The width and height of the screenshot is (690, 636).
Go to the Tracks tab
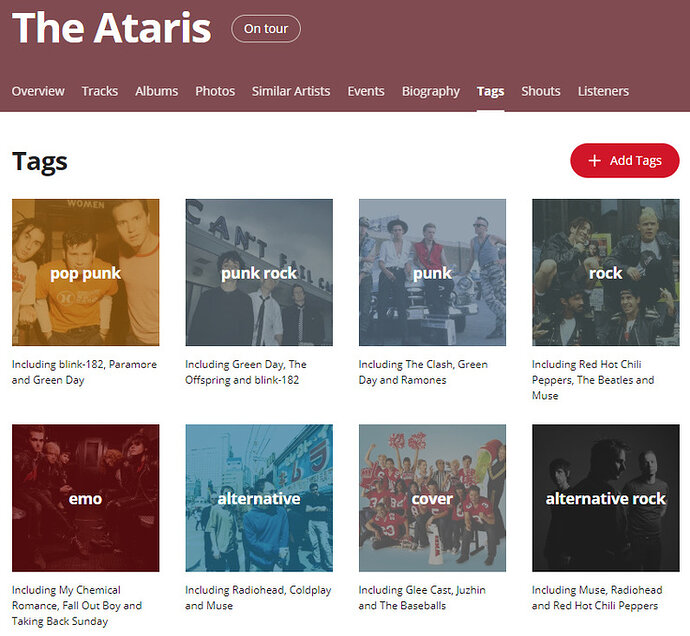(100, 91)
